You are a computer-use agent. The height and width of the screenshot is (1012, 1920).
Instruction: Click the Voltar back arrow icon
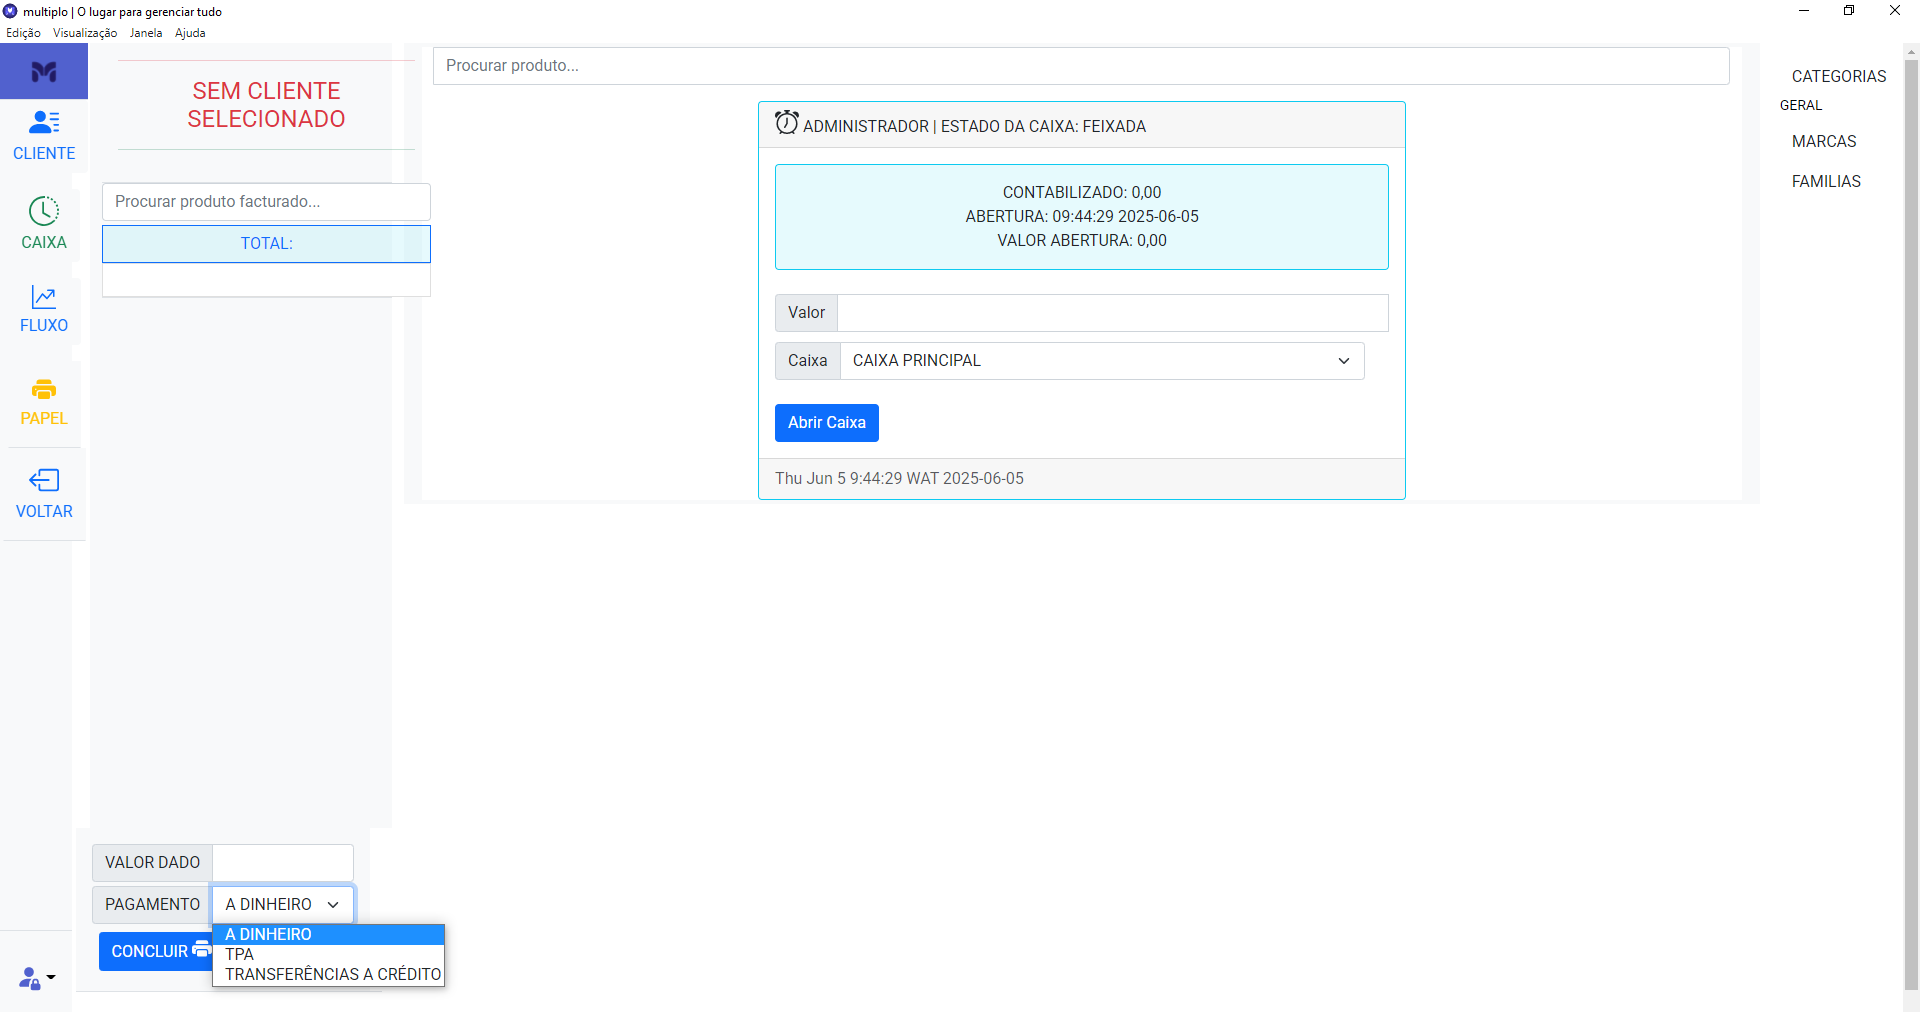(44, 481)
